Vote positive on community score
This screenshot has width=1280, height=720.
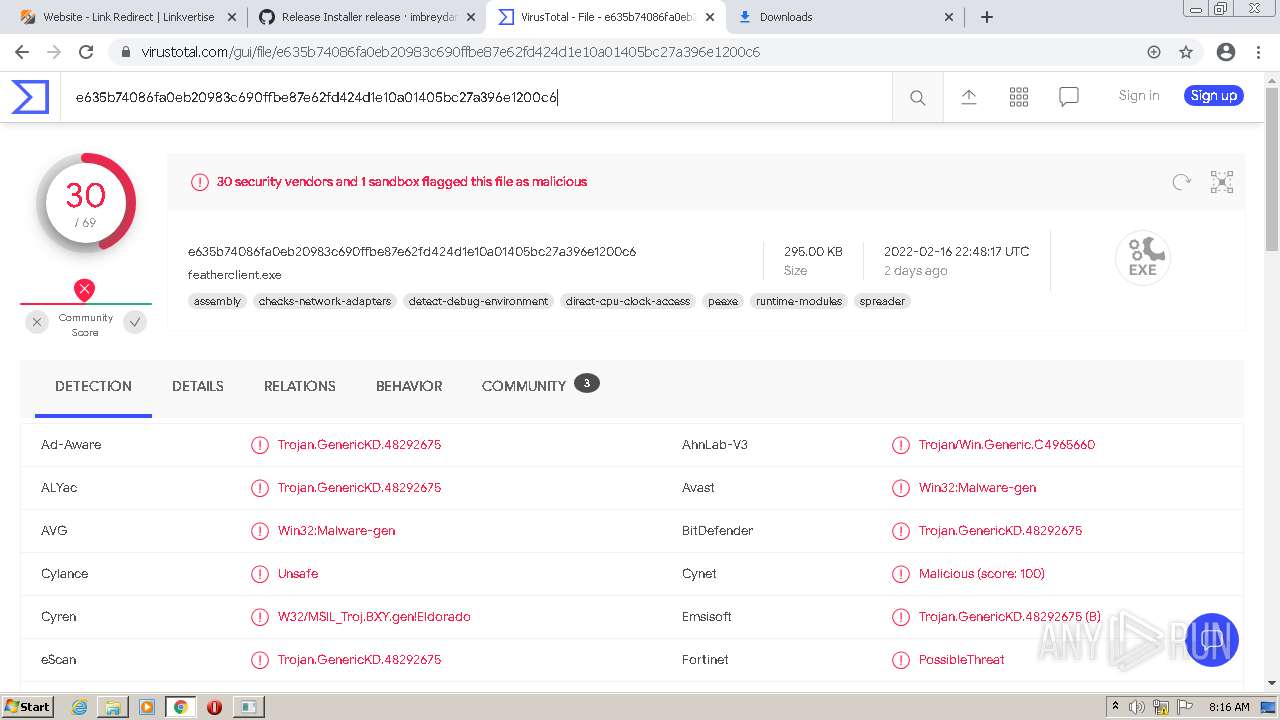[135, 322]
